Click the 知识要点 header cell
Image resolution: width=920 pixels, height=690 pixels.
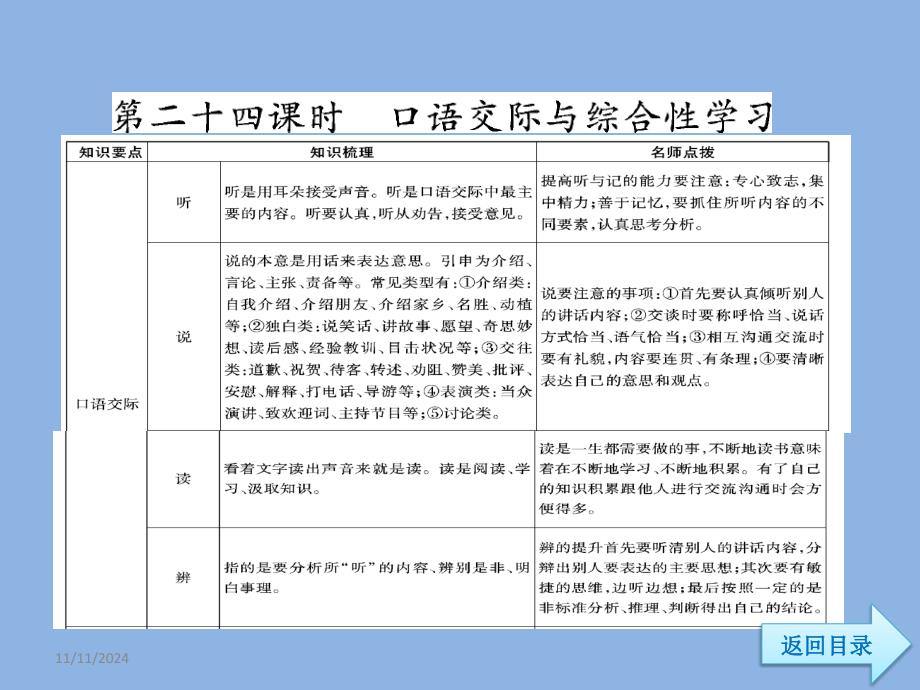click(x=108, y=153)
